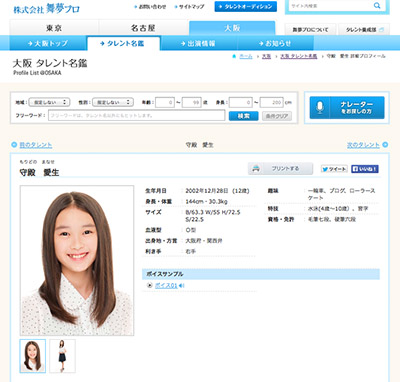Select the face portrait thumbnail

(33, 356)
